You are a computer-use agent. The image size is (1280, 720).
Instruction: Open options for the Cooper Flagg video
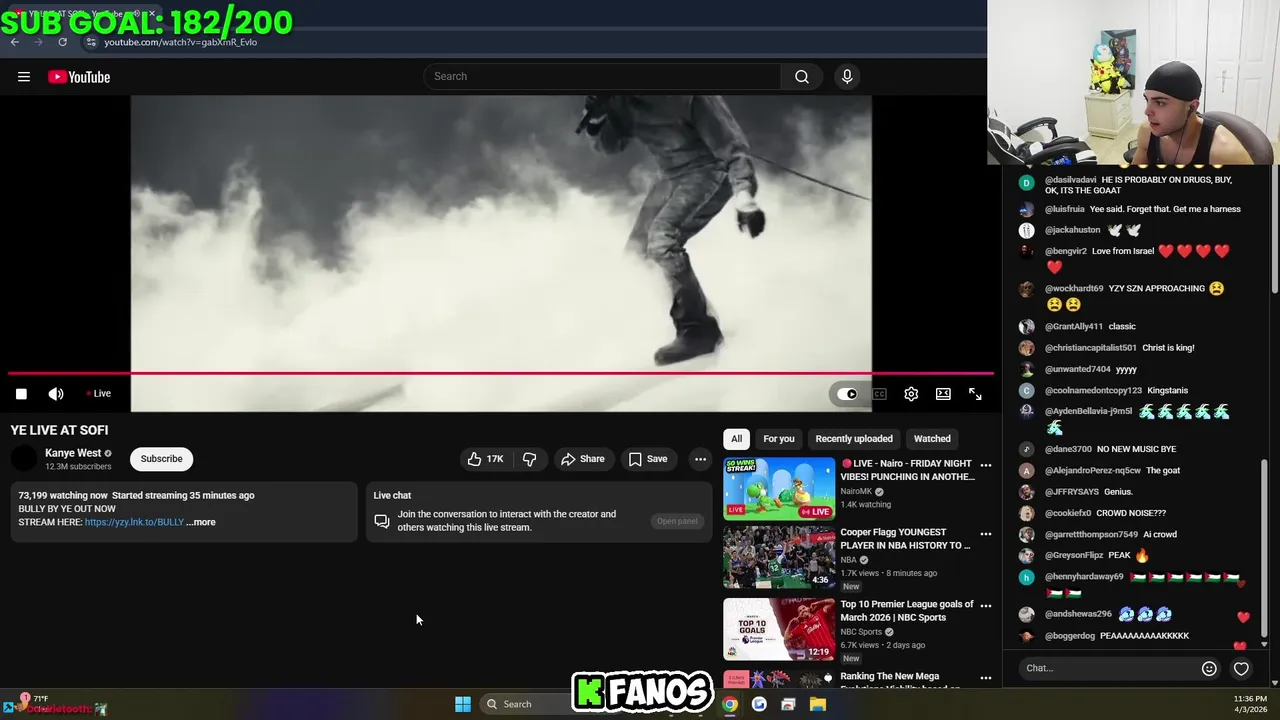985,534
